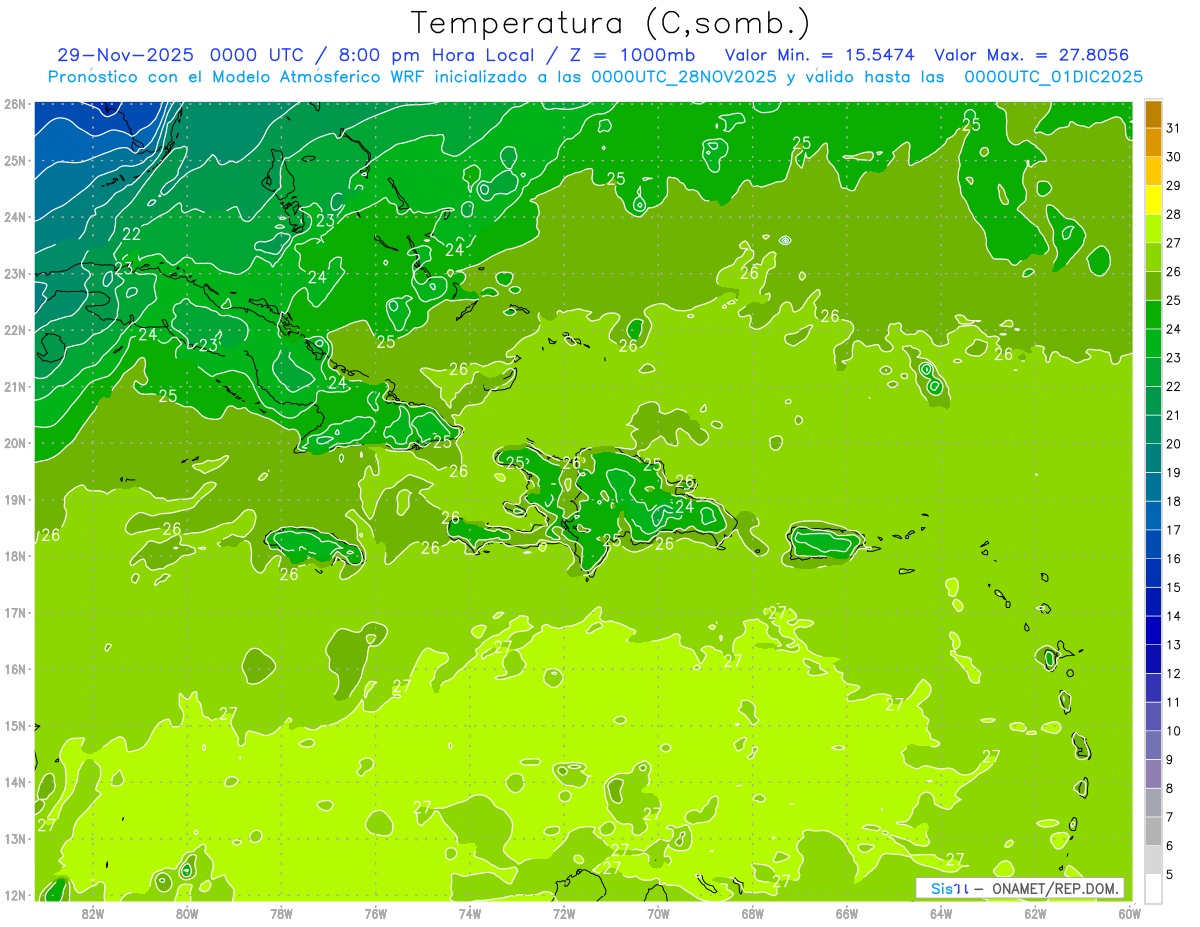
Task: Click the "74W" longitude axis label
Action: point(470,913)
